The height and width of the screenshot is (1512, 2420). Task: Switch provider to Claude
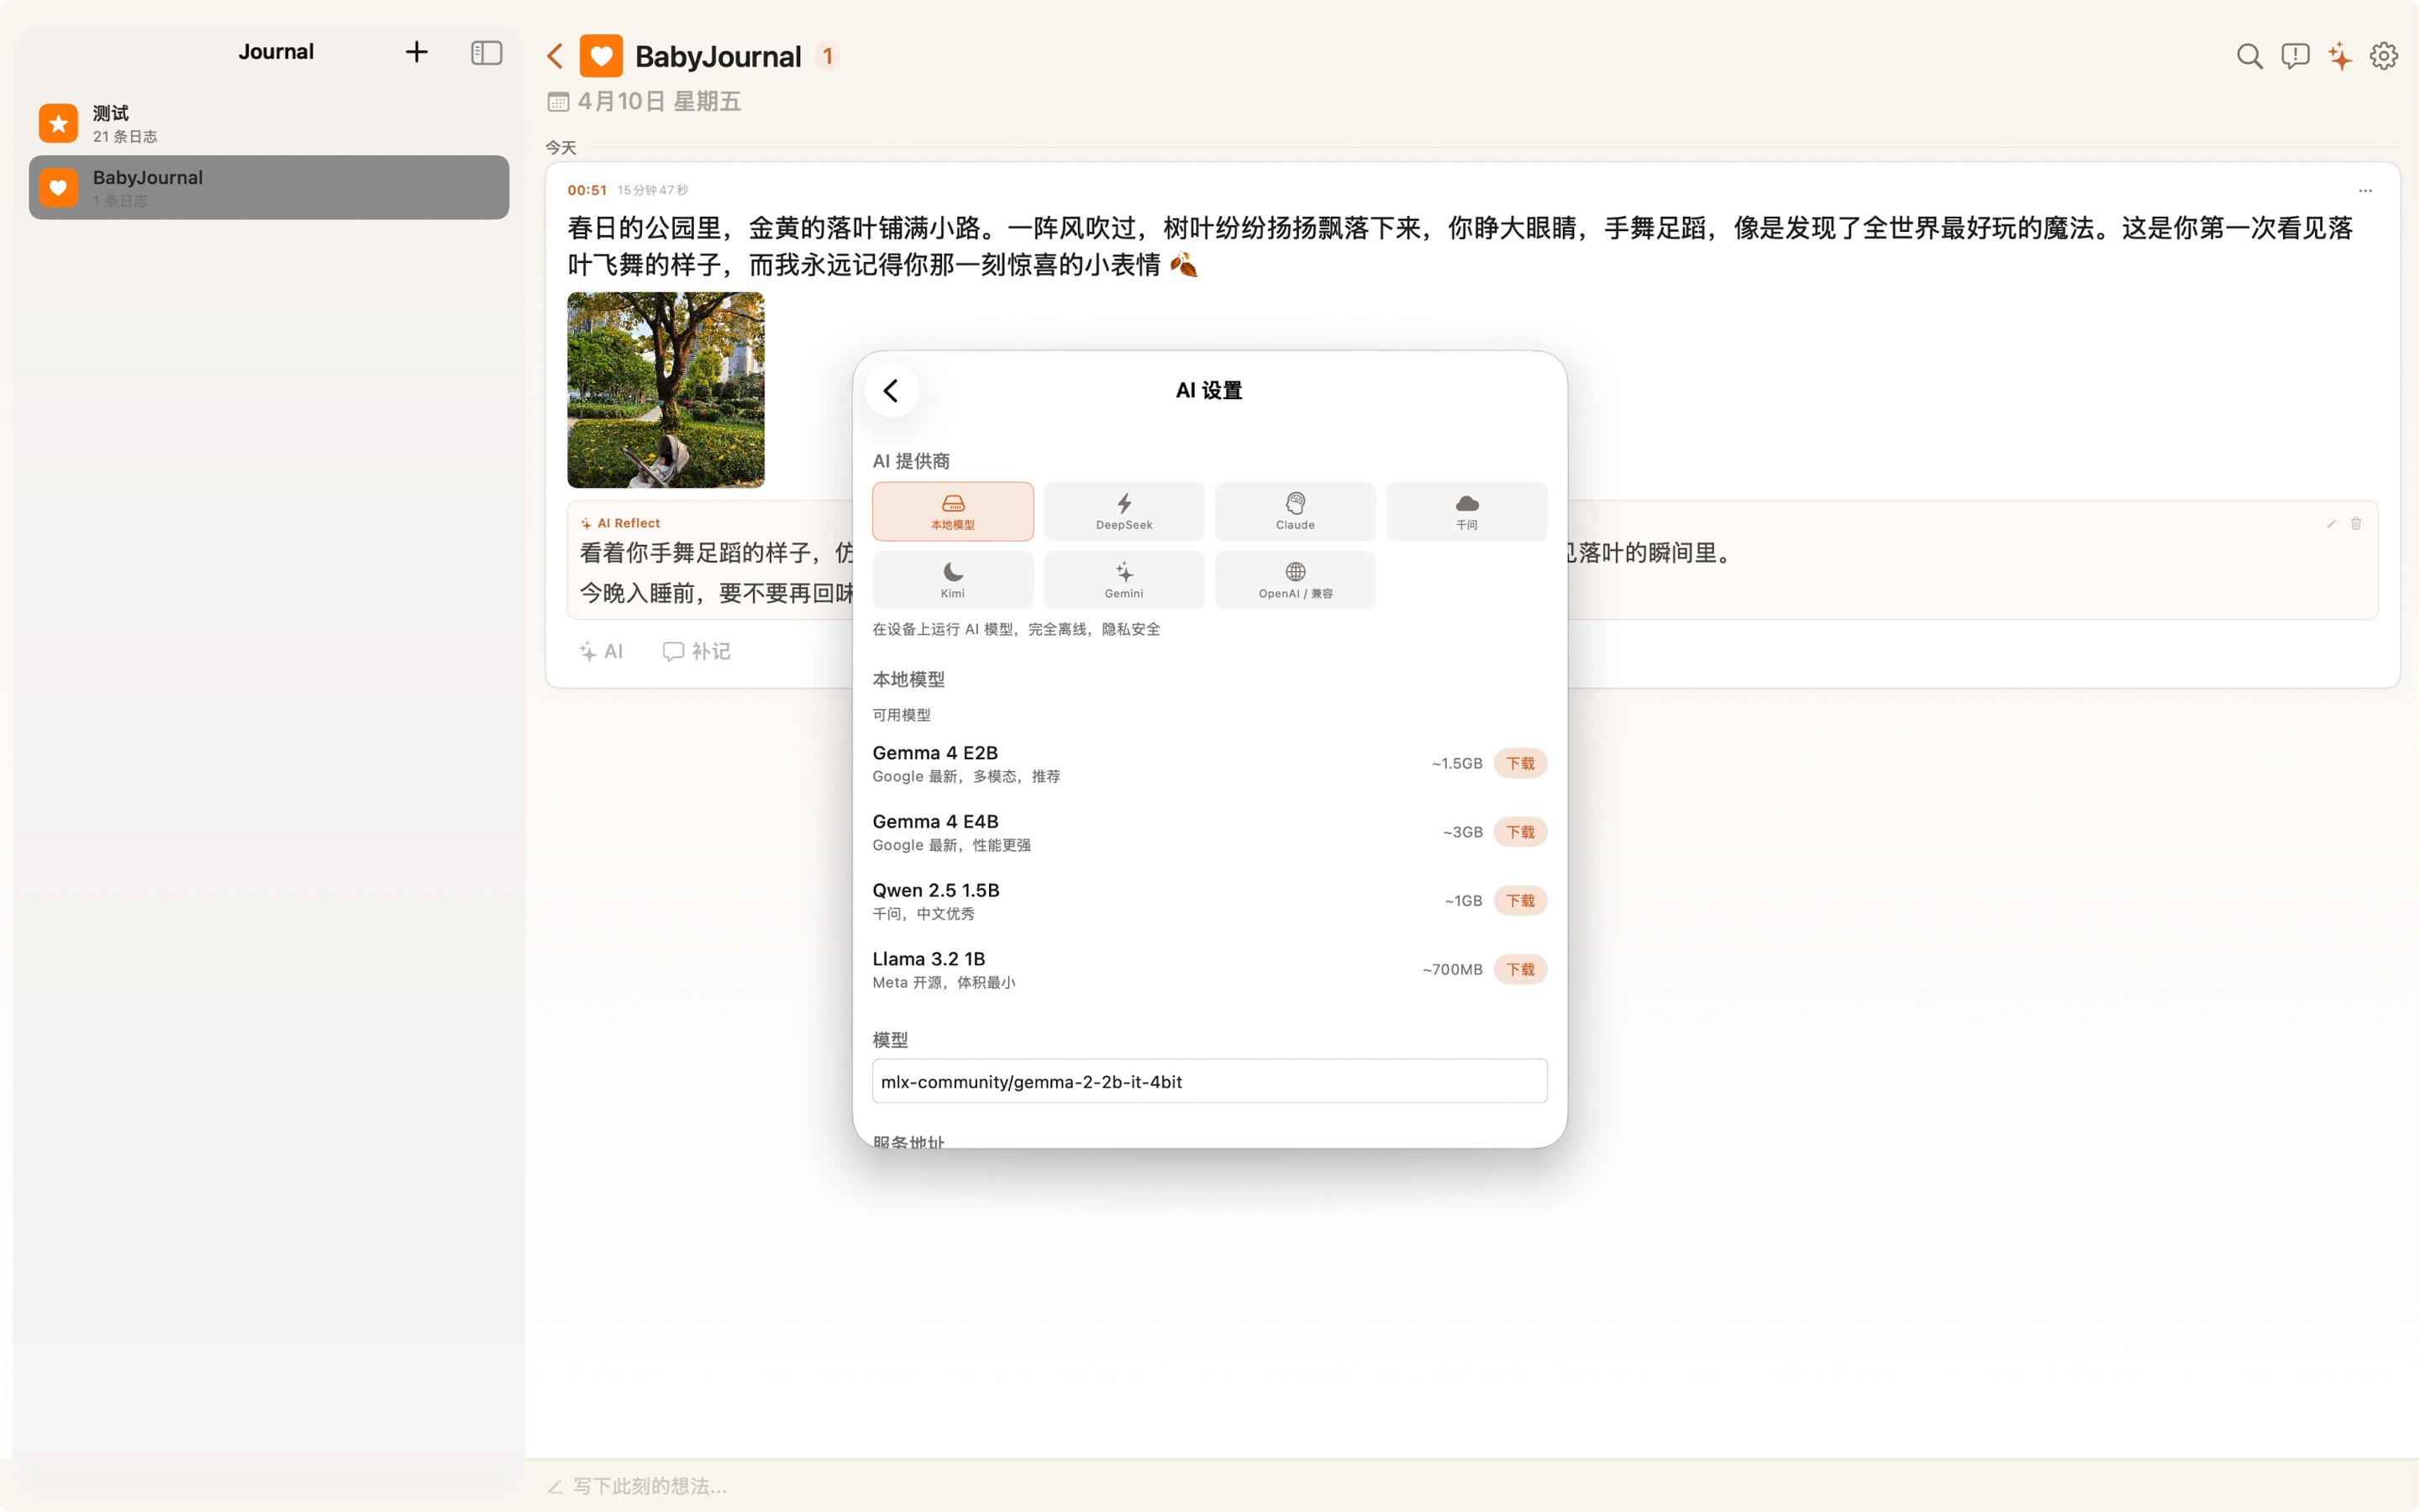(x=1294, y=511)
